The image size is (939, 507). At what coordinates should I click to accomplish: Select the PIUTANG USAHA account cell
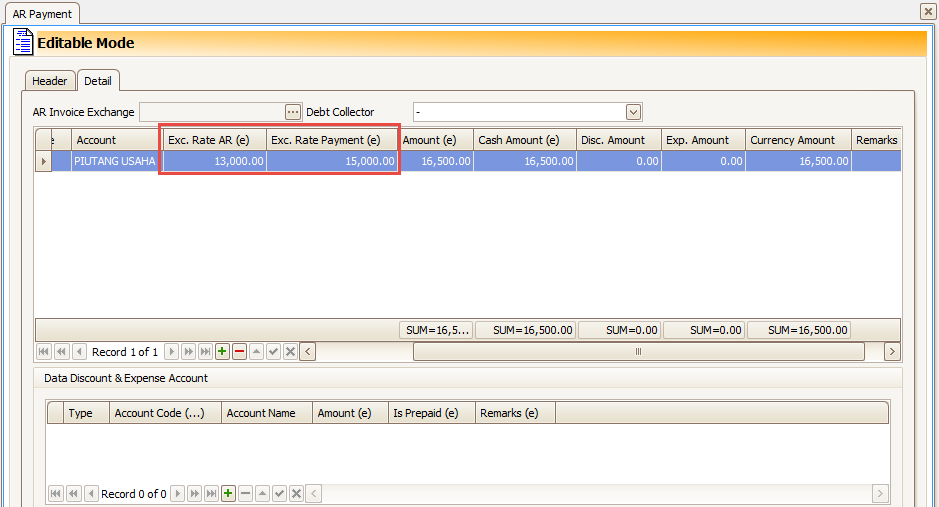[x=115, y=161]
